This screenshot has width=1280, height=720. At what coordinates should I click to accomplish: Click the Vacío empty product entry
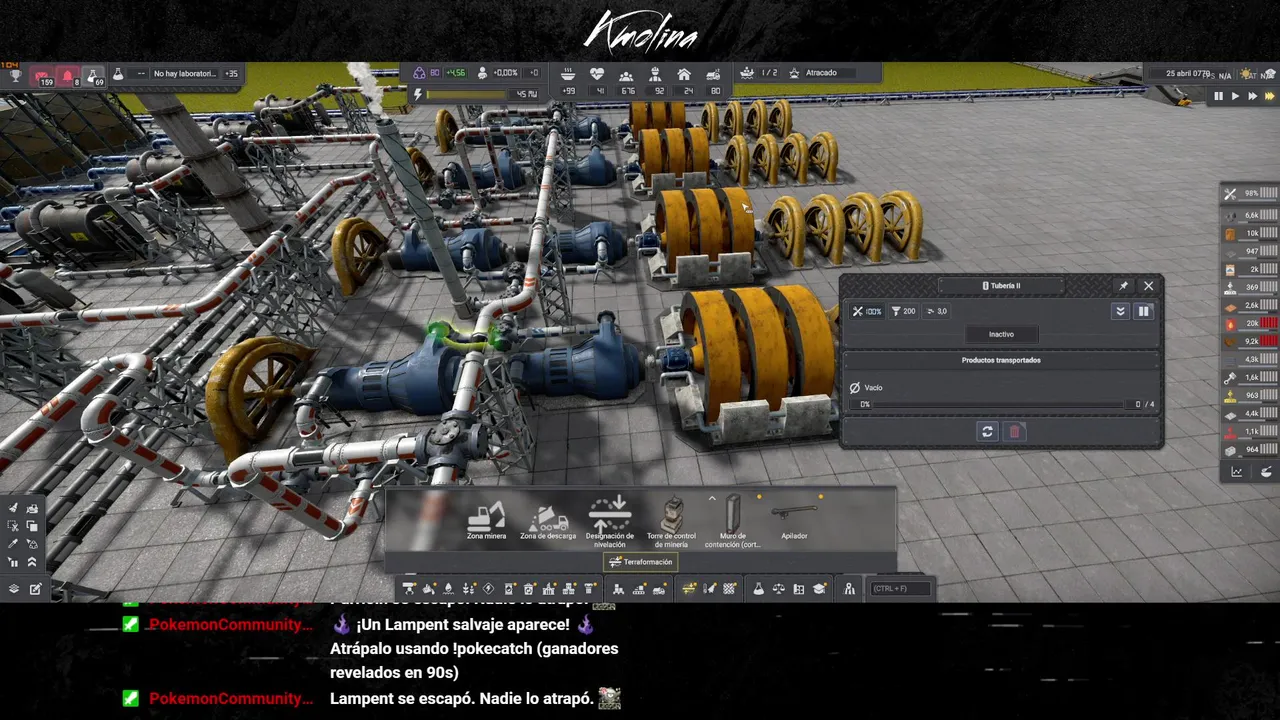[x=866, y=387]
